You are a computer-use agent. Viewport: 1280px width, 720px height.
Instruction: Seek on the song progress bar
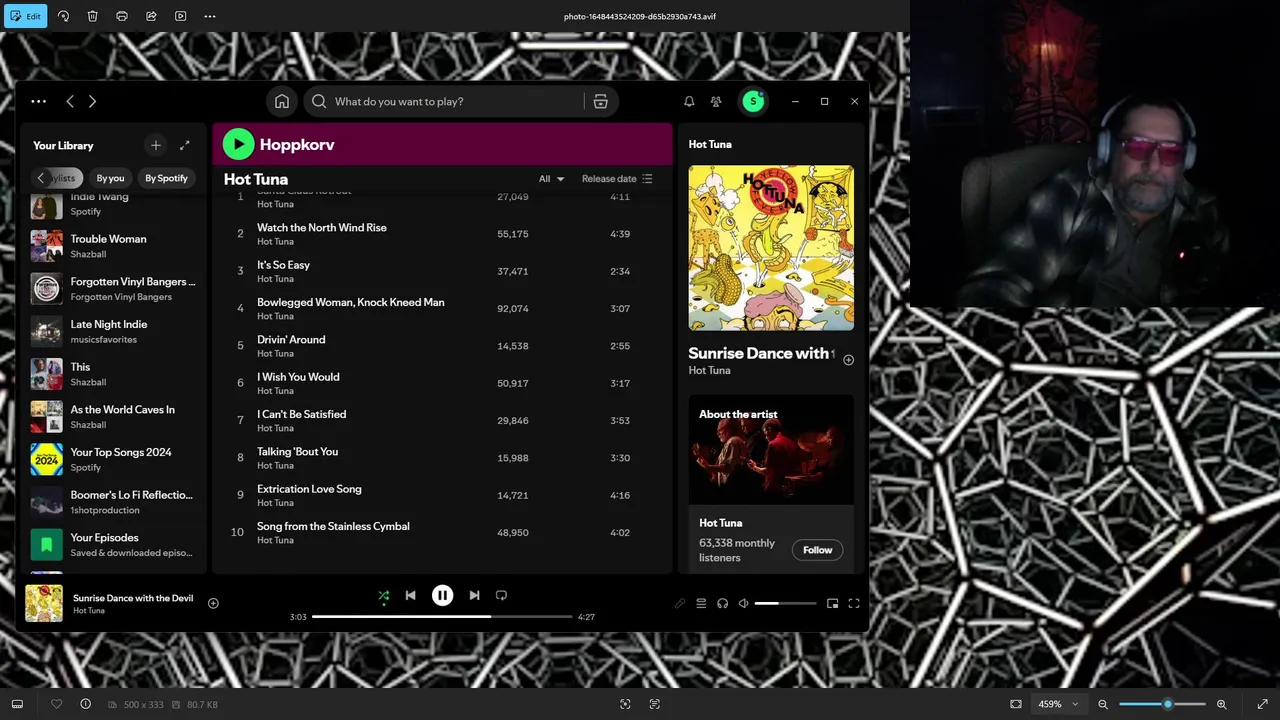coord(443,617)
